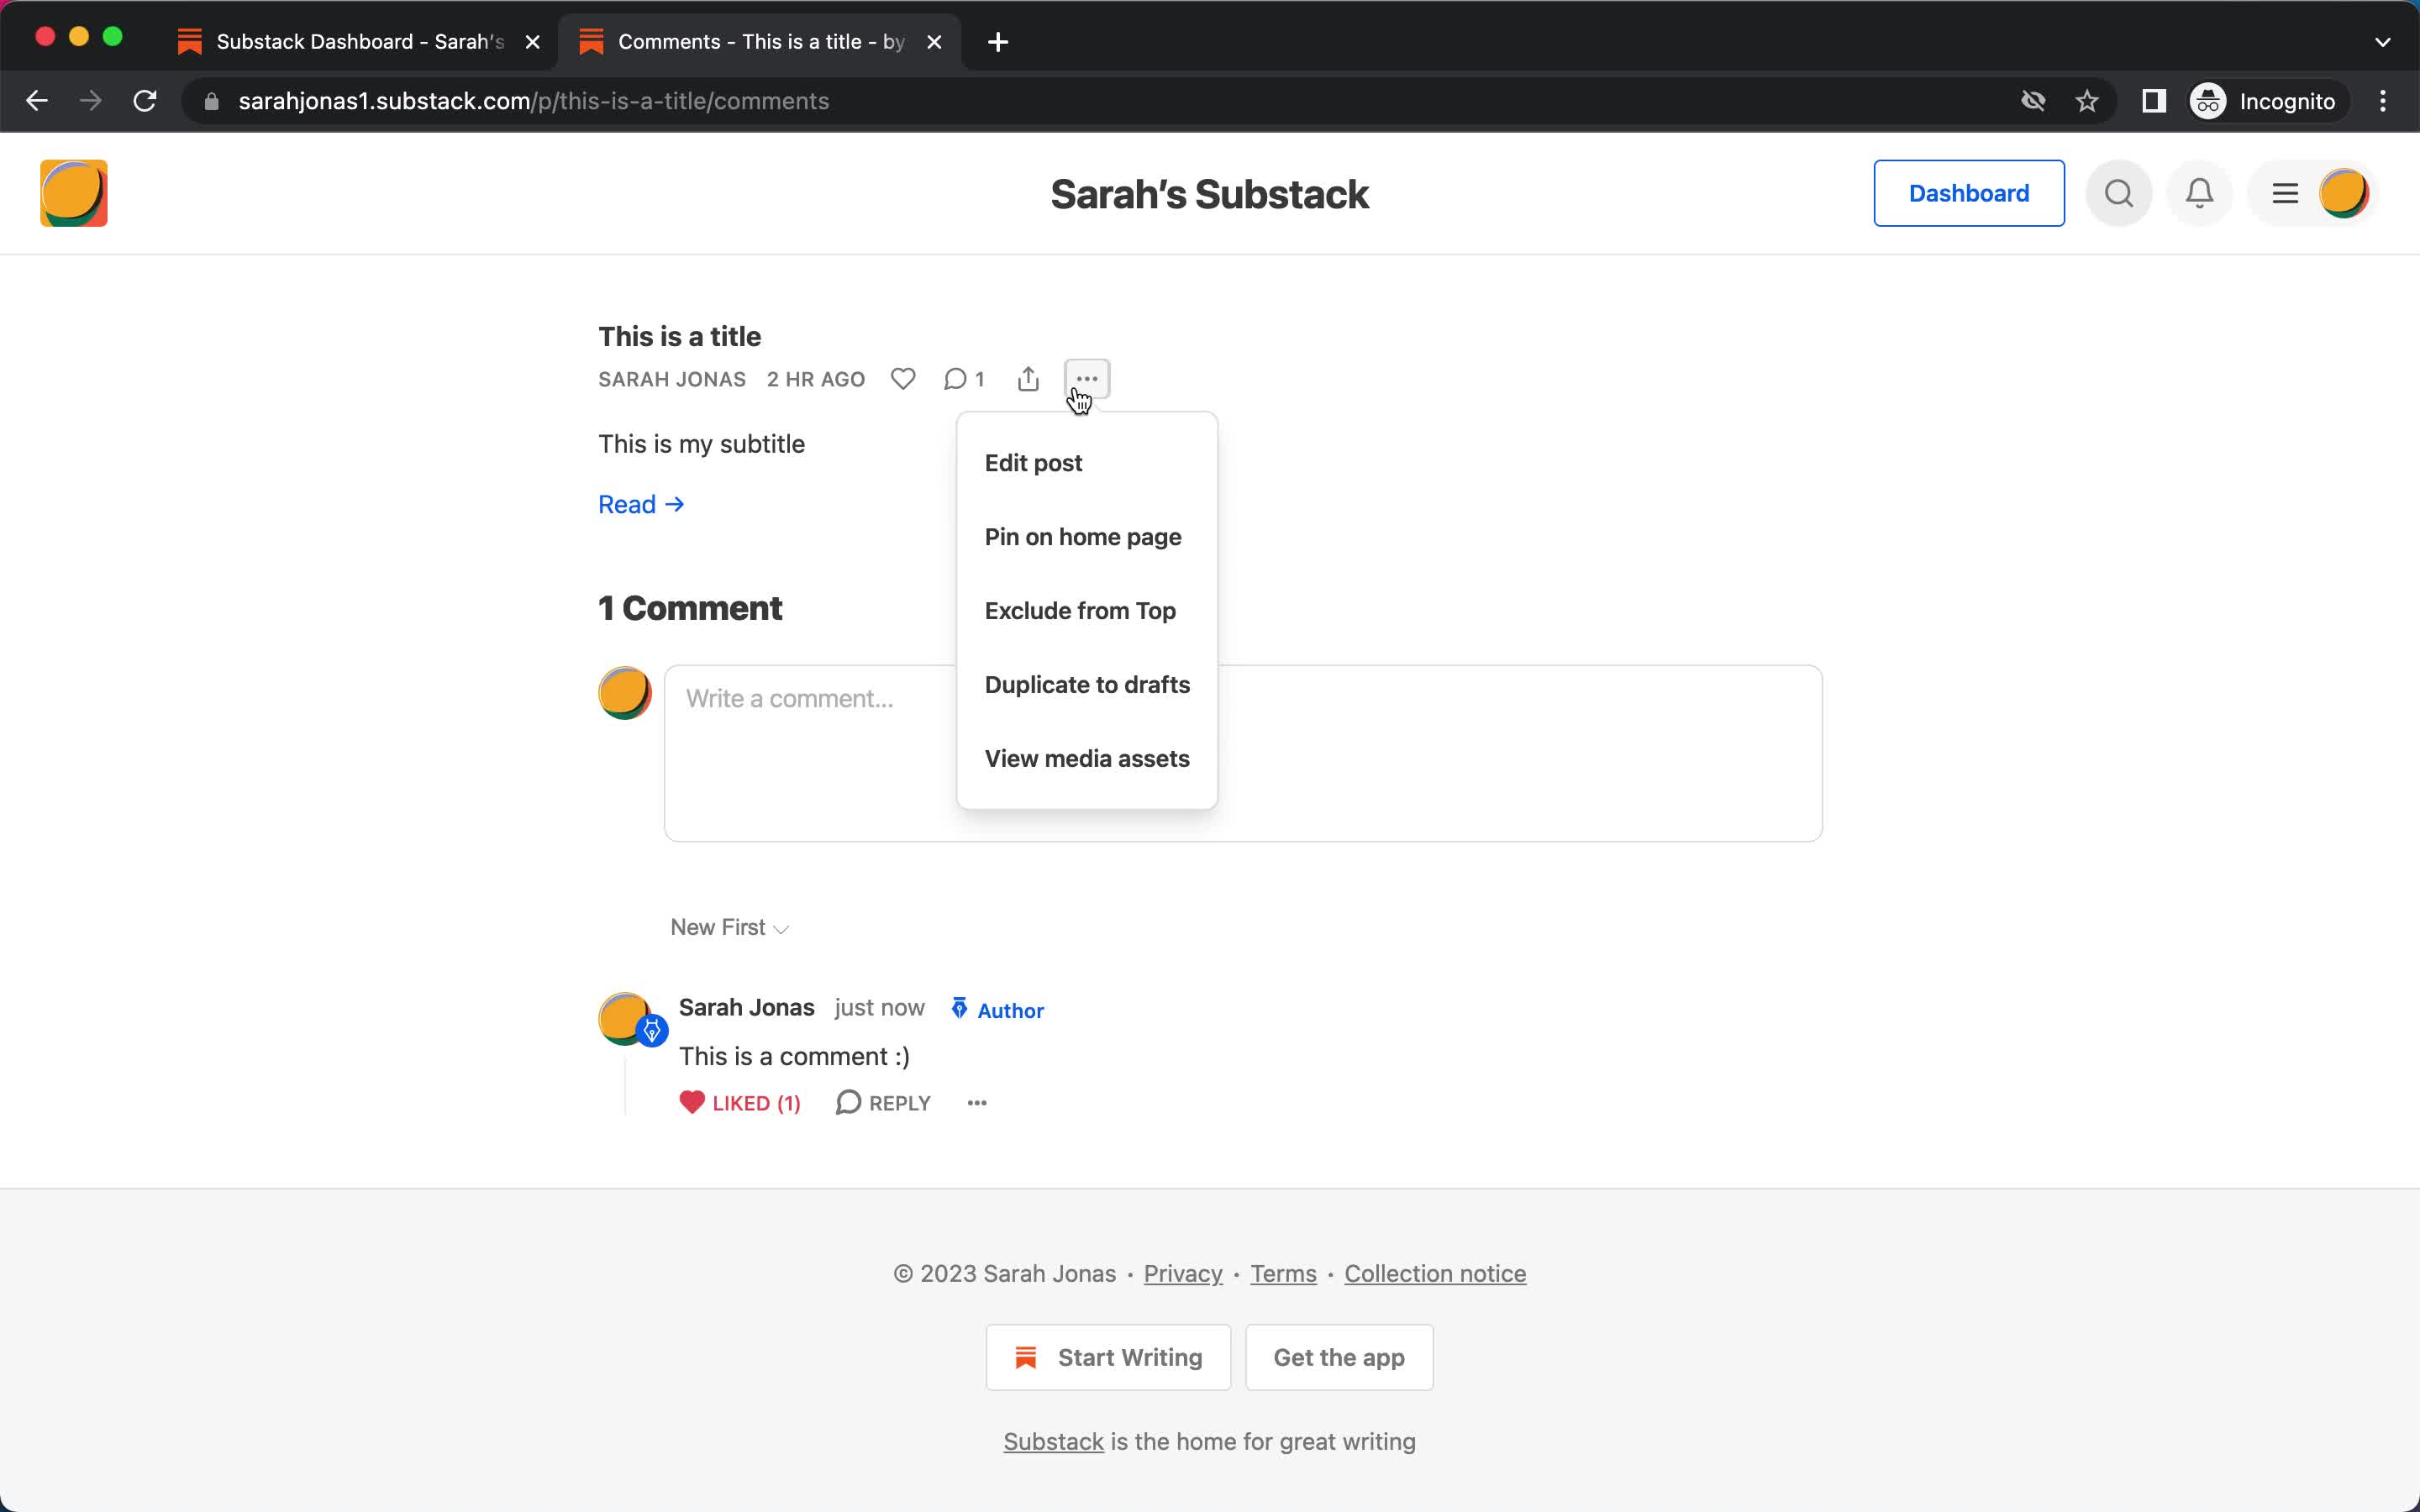The width and height of the screenshot is (2420, 1512).
Task: Click 'Read →' link on post
Action: pyautogui.click(x=641, y=503)
